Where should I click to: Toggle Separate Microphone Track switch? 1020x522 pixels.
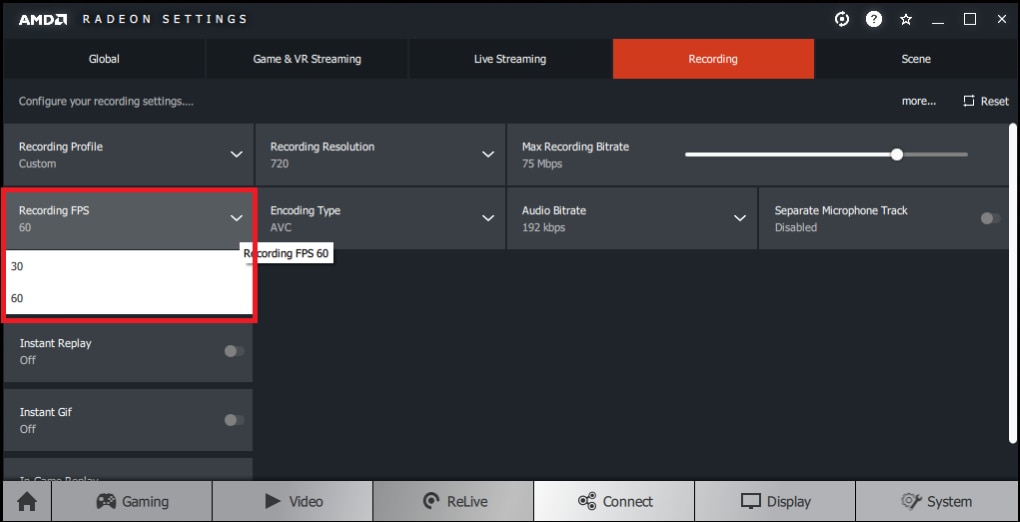[x=991, y=219]
